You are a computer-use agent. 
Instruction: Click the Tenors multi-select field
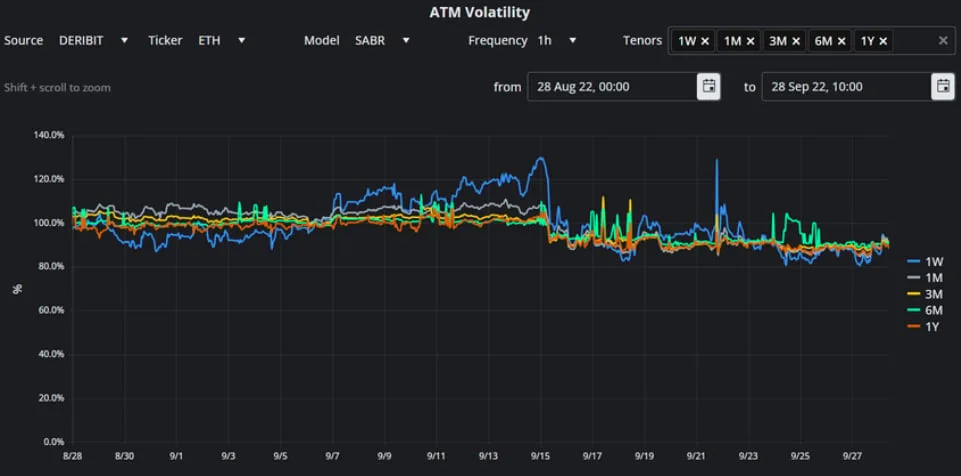tap(811, 41)
